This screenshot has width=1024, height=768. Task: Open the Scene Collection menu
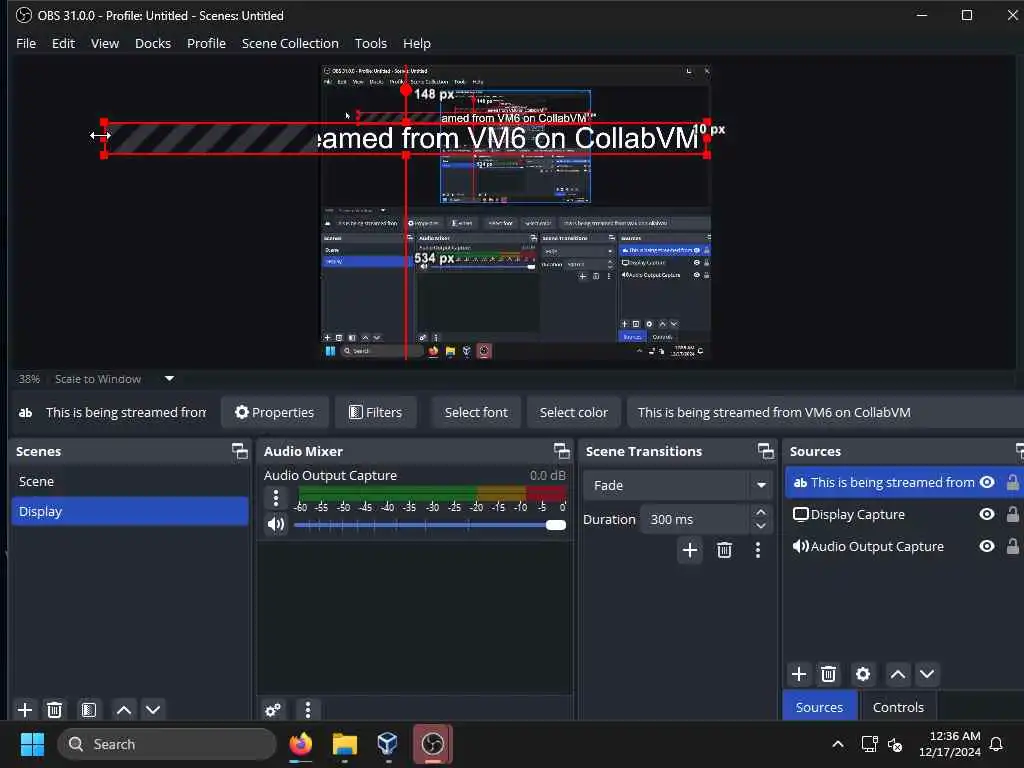tap(290, 43)
